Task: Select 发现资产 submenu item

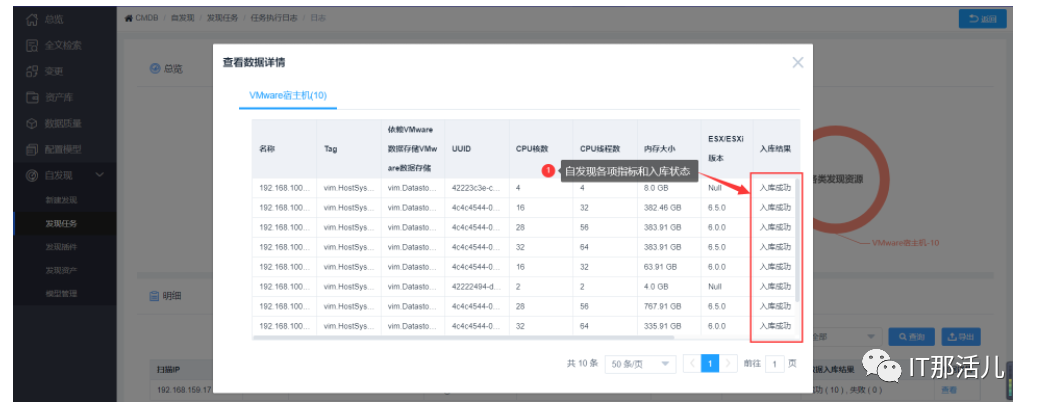Action: tap(61, 270)
